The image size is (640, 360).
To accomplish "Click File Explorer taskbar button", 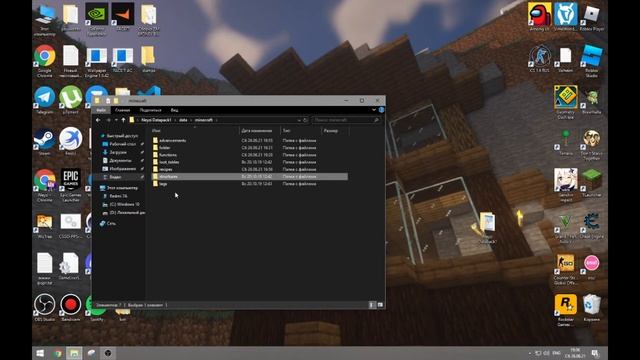I will point(74,353).
